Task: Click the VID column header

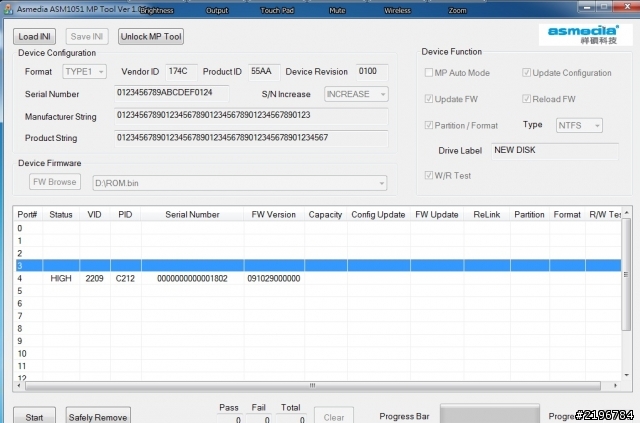Action: tap(95, 215)
